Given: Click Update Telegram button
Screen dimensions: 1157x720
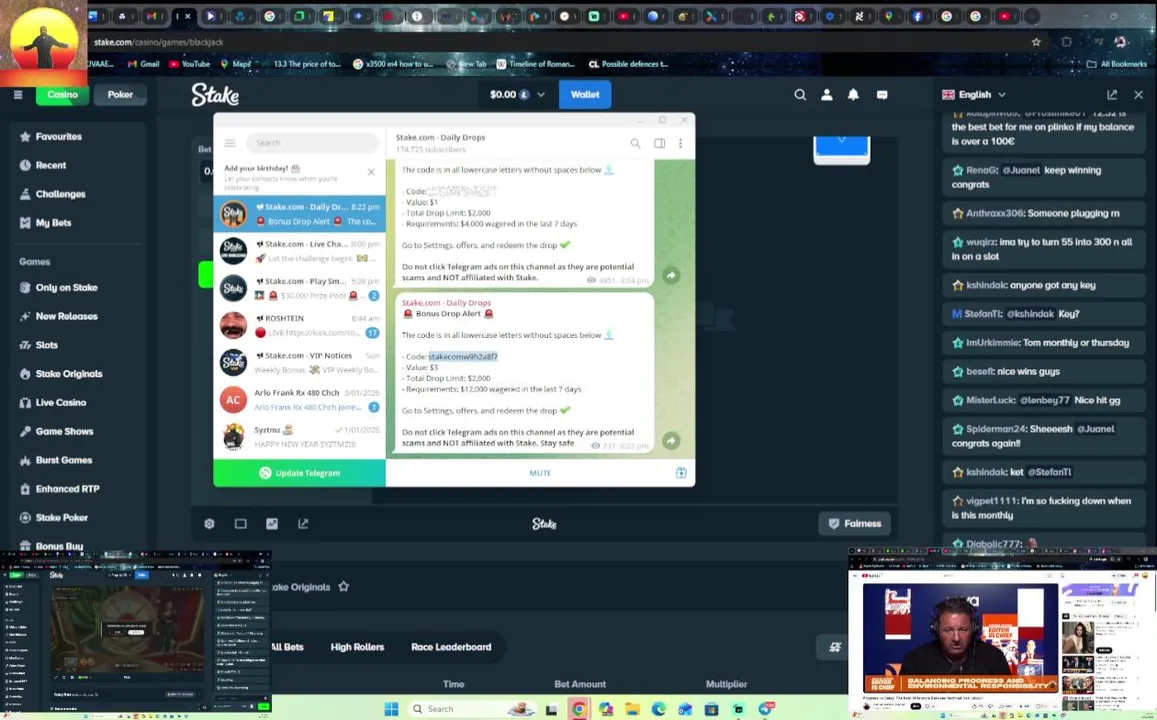Looking at the screenshot, I should pos(300,473).
